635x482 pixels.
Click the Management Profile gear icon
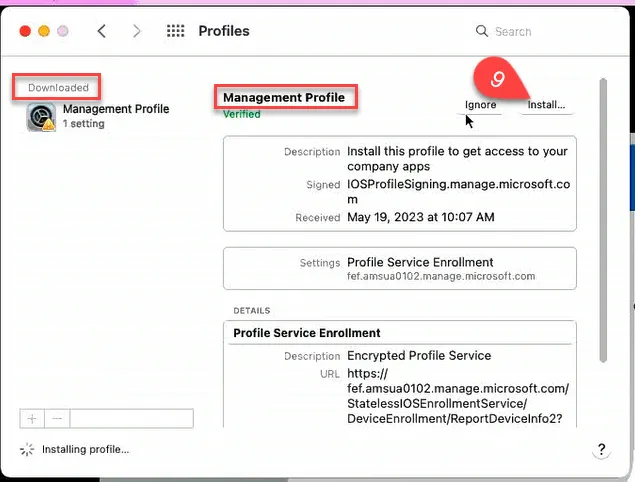41,117
